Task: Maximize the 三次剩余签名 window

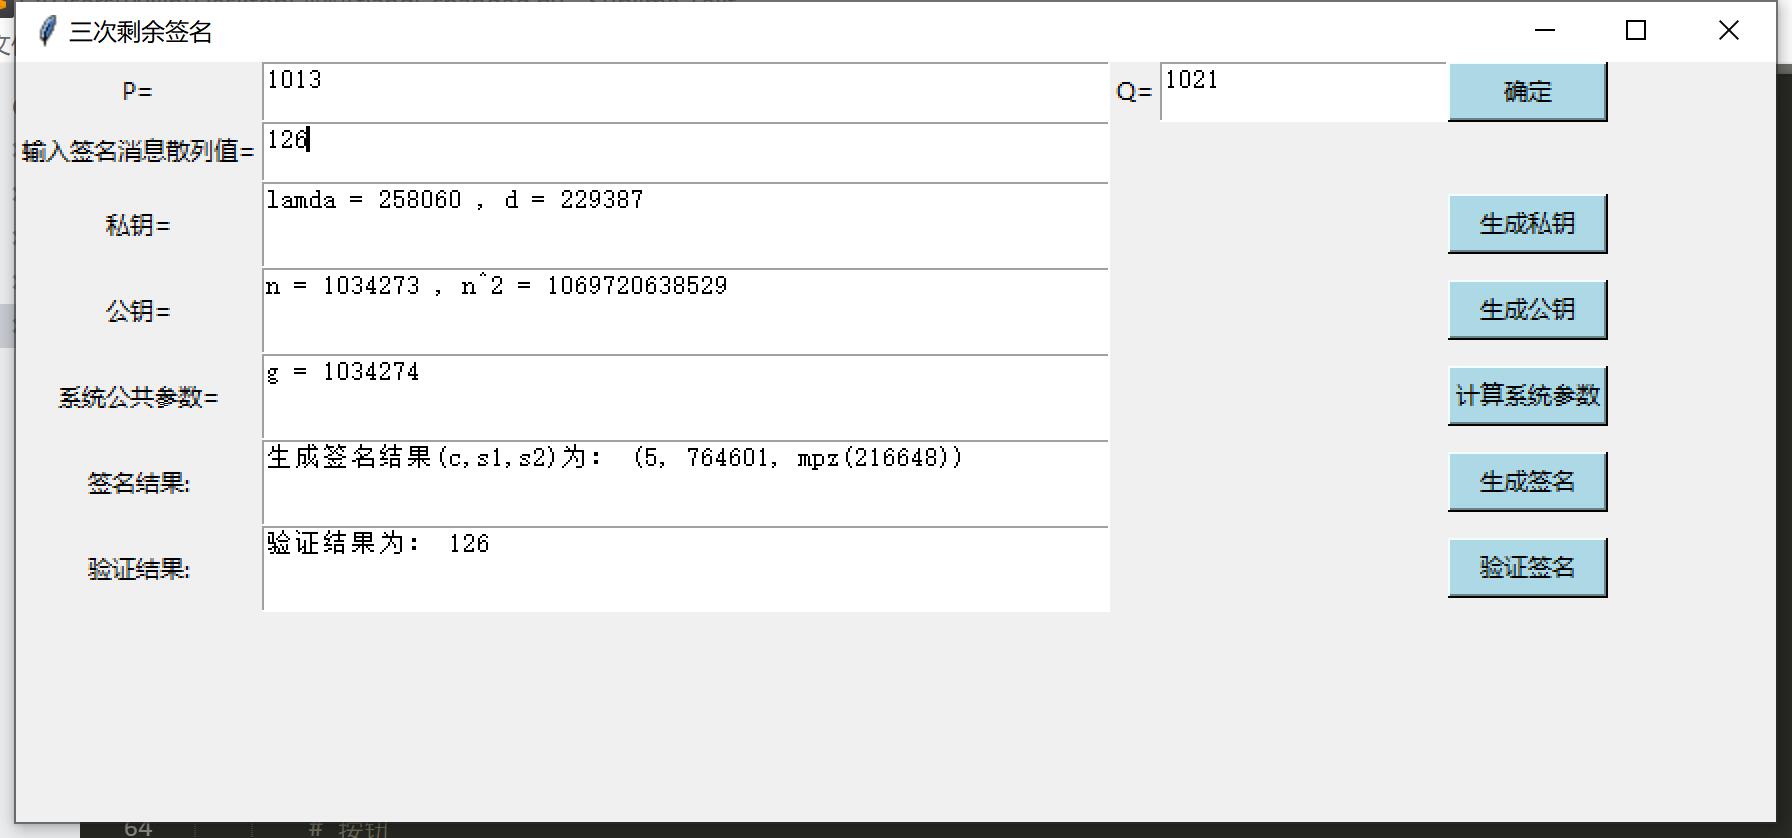Action: point(1636,30)
